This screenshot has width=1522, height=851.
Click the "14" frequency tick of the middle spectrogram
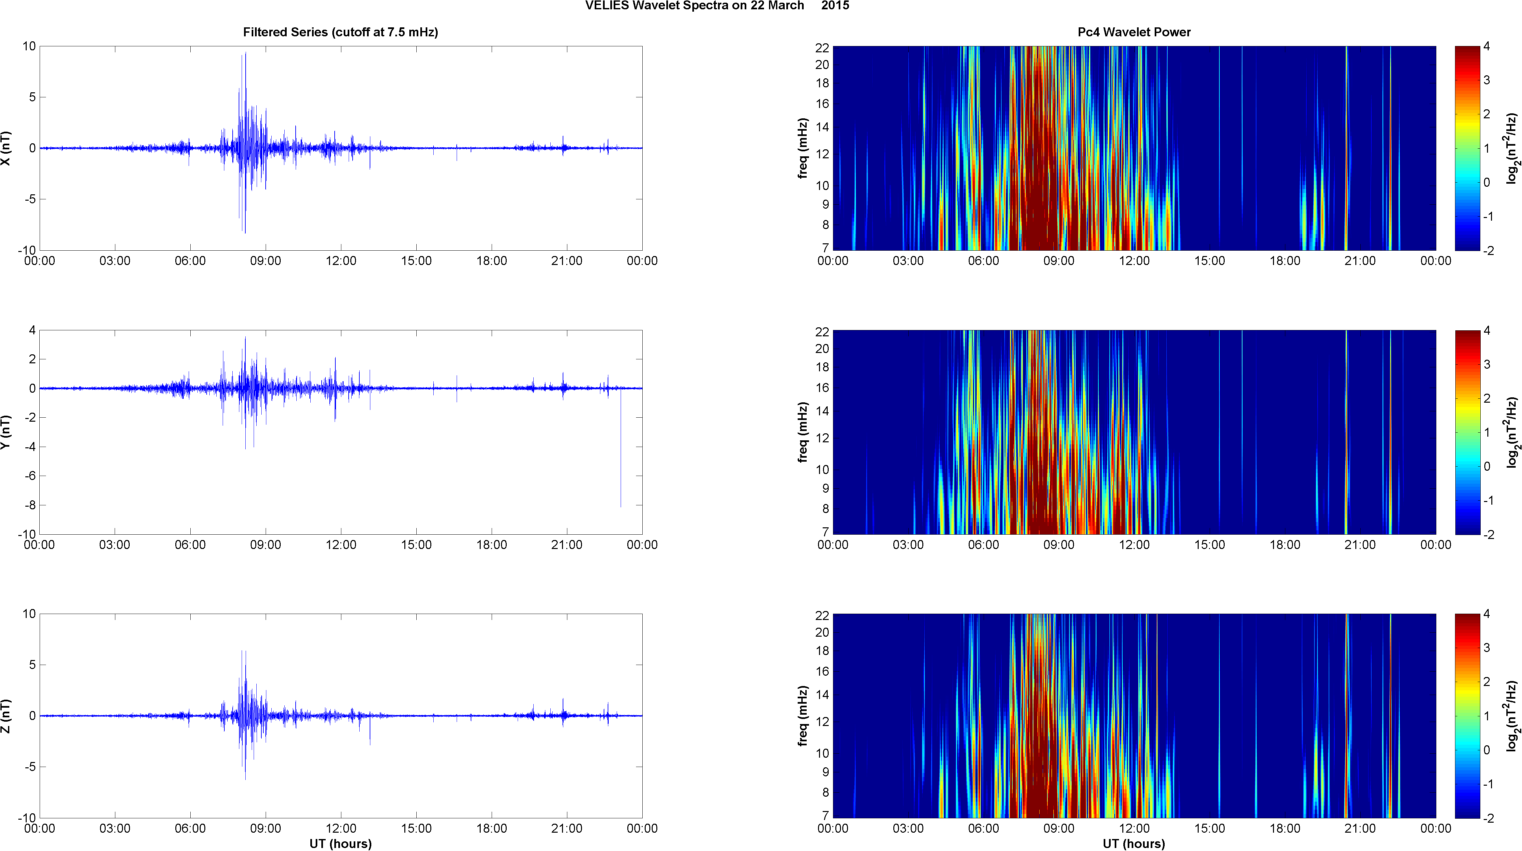point(822,411)
